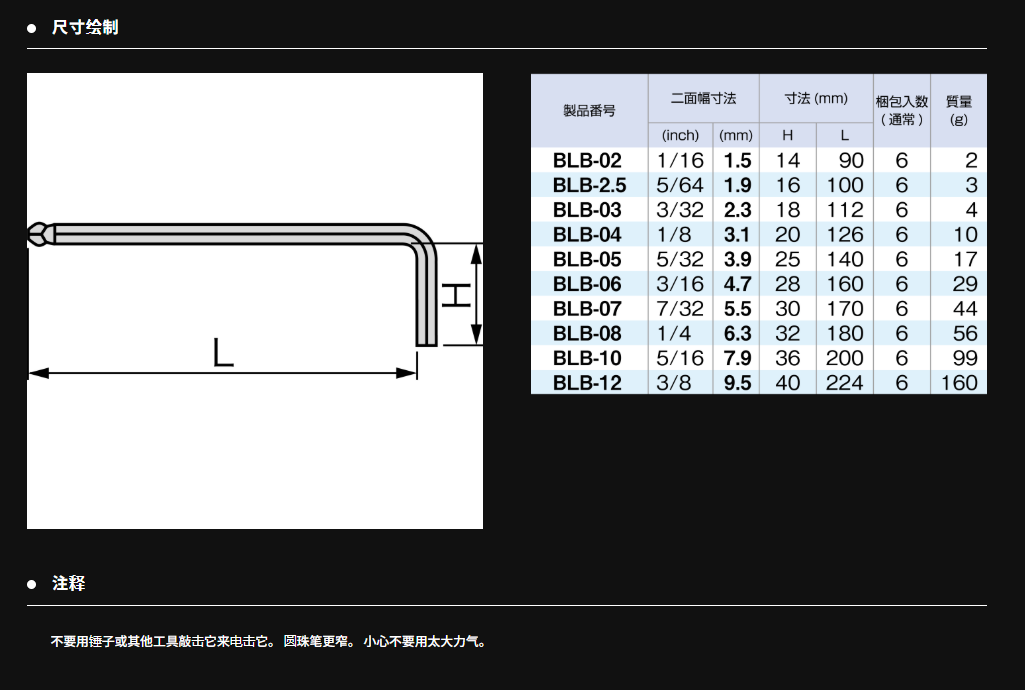Click the bullet dot beside 注释
Image resolution: width=1025 pixels, height=690 pixels.
(x=32, y=584)
